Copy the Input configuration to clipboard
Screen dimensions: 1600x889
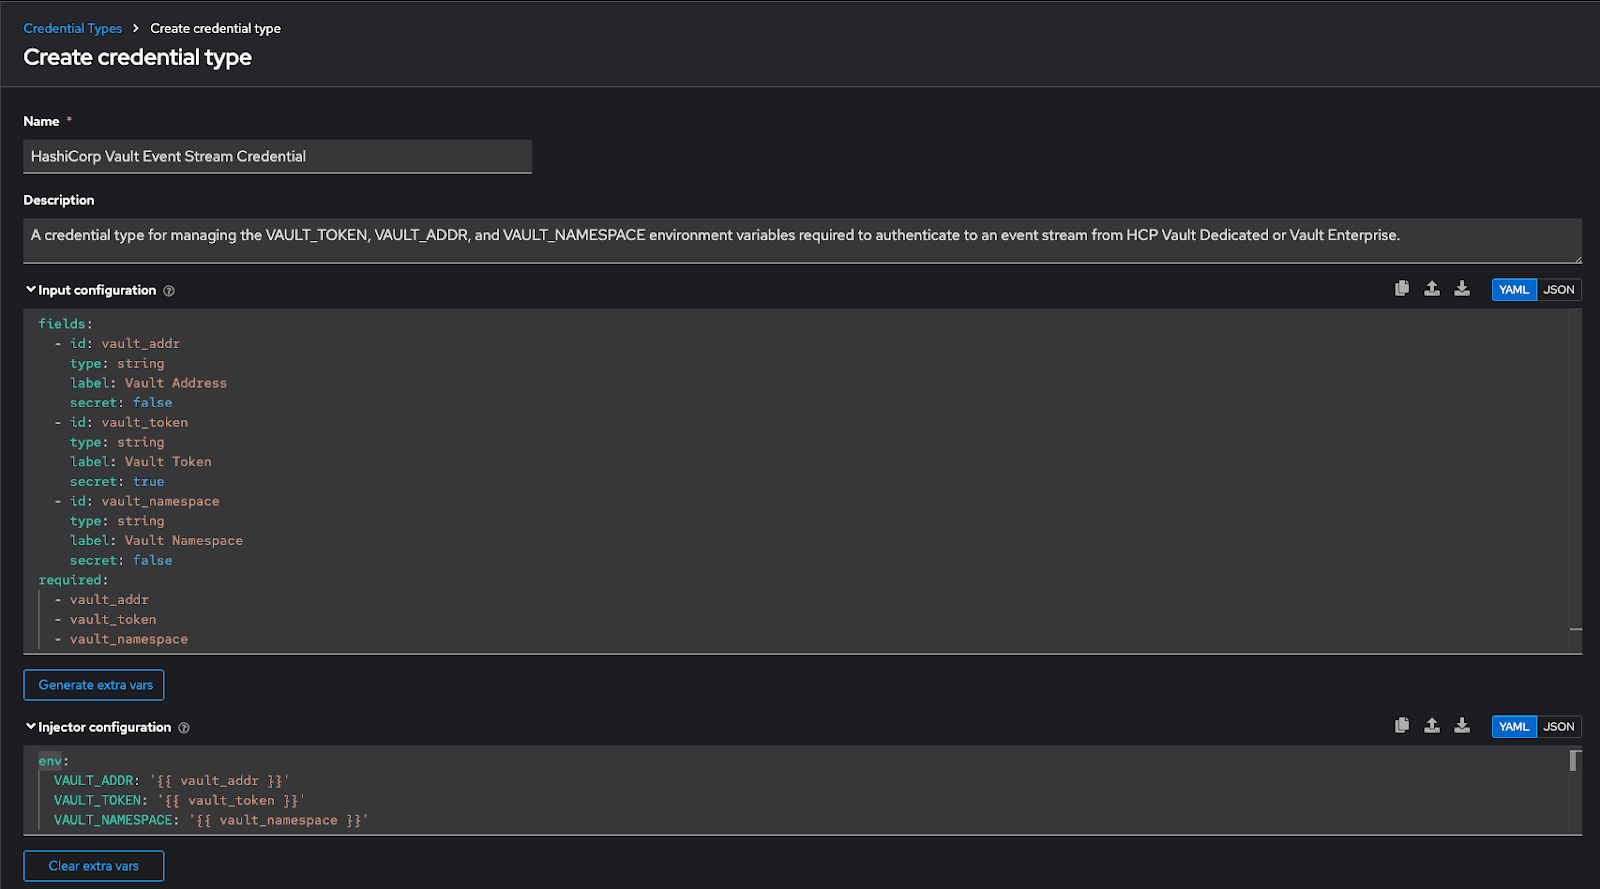click(x=1402, y=289)
